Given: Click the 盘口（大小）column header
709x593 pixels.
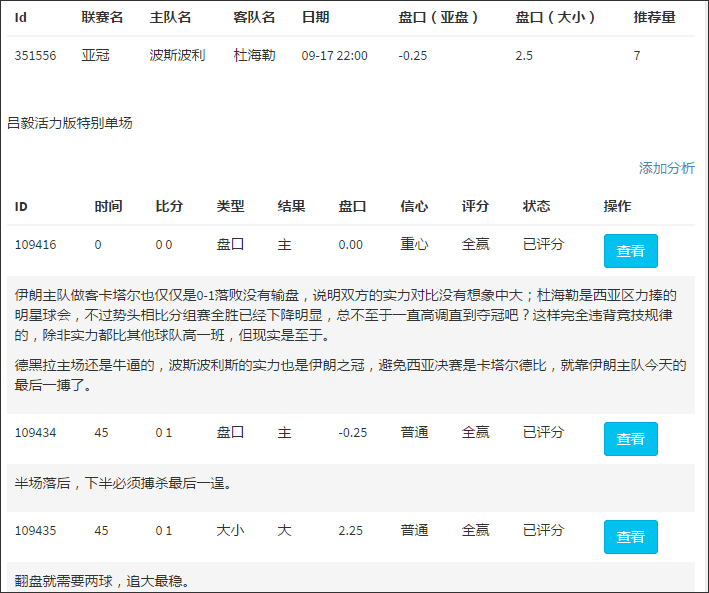Looking at the screenshot, I should click(x=555, y=17).
